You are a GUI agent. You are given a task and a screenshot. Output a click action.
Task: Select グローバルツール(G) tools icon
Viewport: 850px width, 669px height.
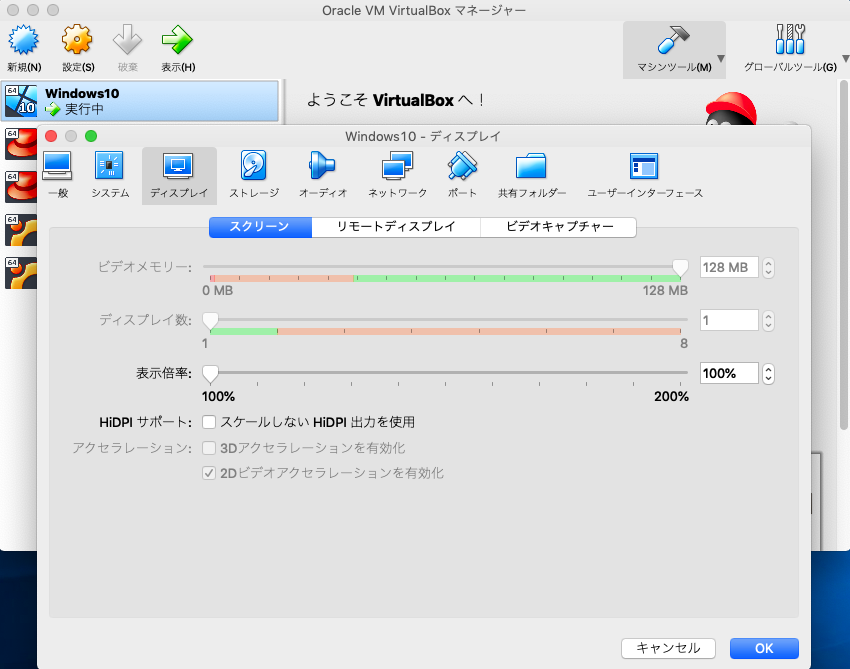[x=790, y=40]
